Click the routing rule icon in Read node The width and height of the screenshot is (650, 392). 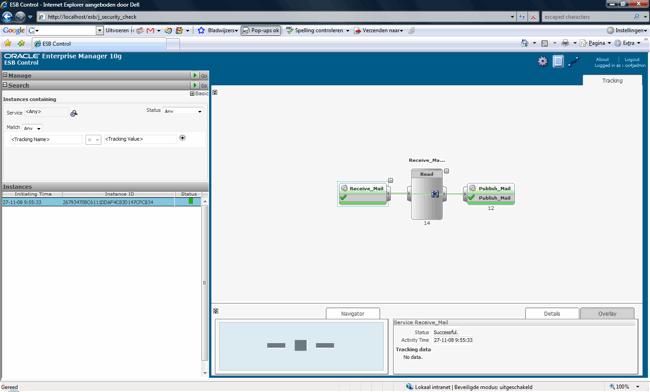pyautogui.click(x=435, y=194)
